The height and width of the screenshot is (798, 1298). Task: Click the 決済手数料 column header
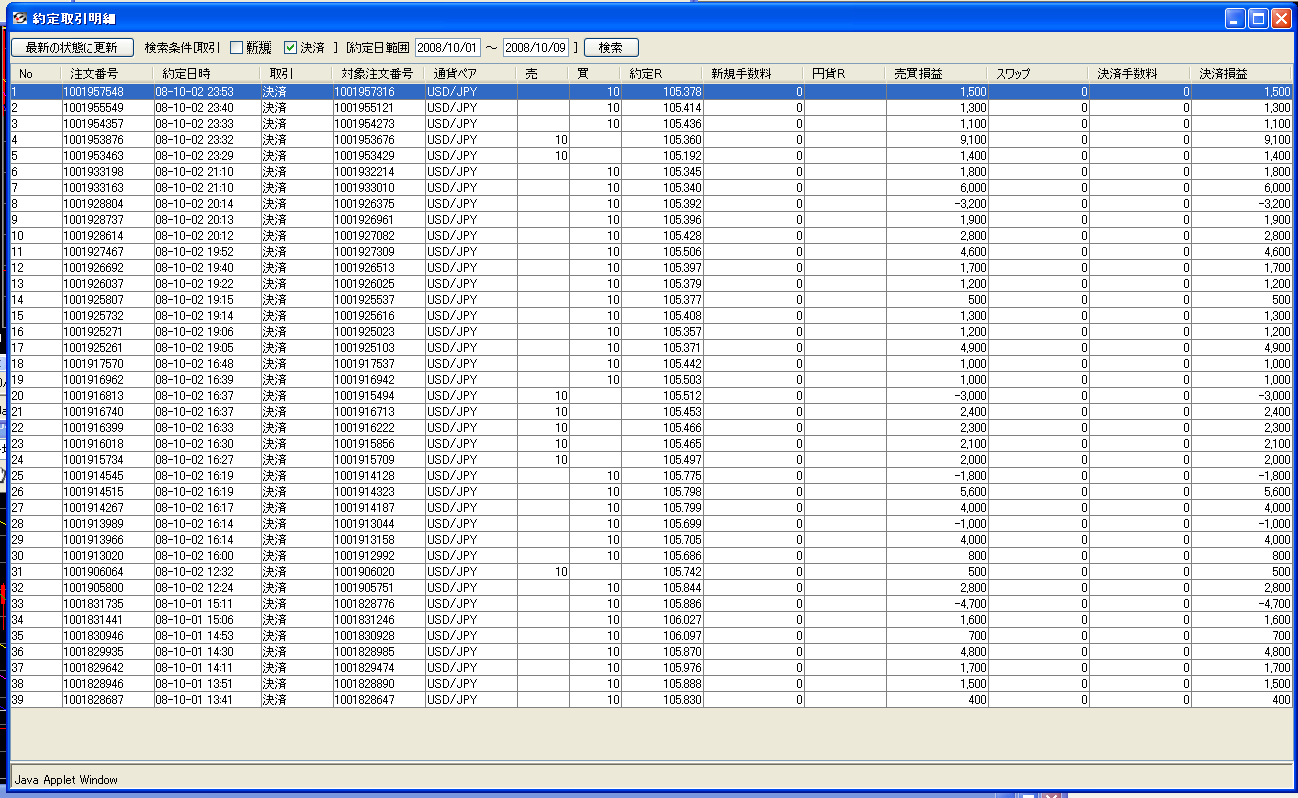pos(1141,74)
